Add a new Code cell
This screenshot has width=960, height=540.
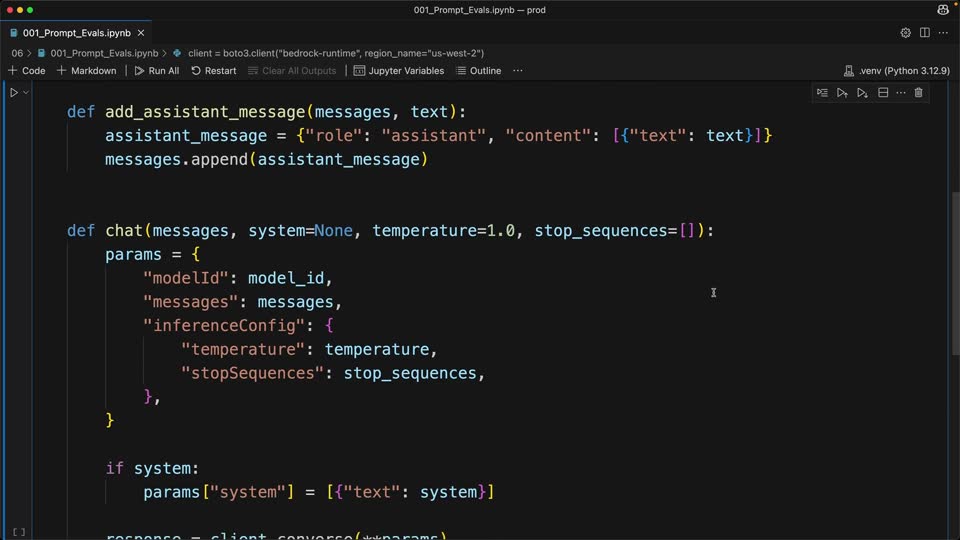[x=27, y=71]
